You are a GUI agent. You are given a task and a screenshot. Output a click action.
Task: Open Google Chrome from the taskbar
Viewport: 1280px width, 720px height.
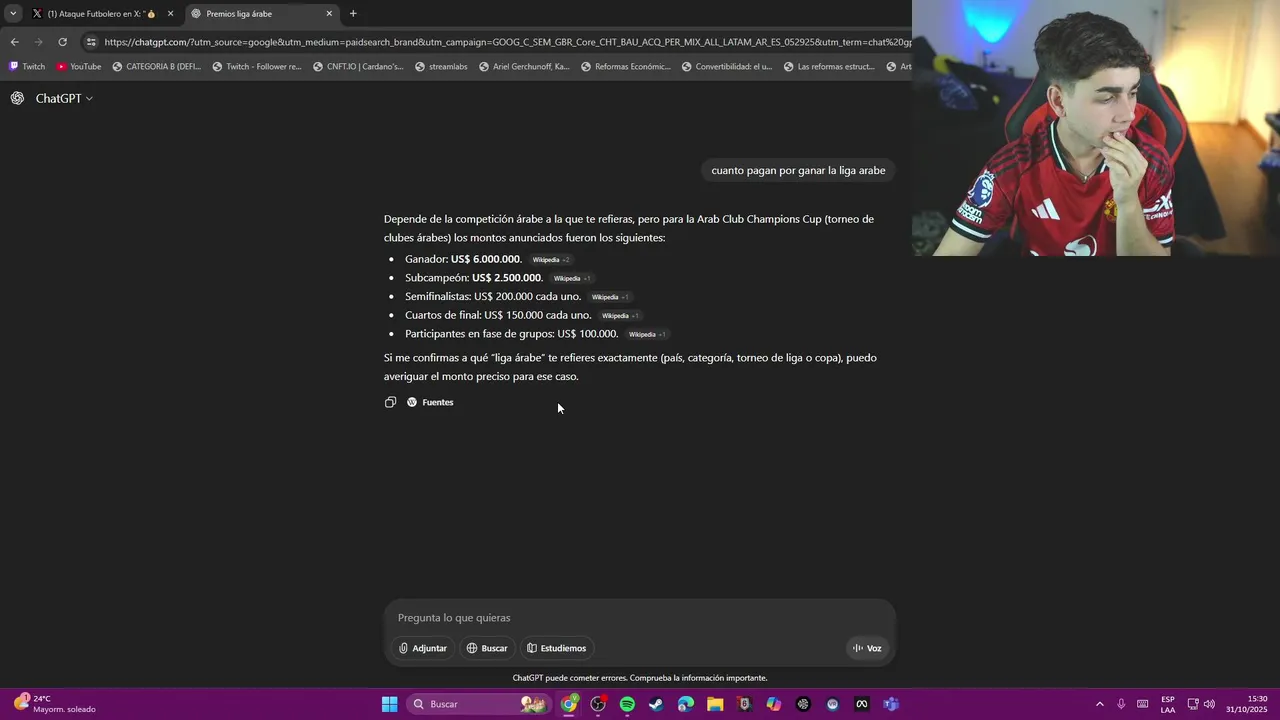pos(568,704)
